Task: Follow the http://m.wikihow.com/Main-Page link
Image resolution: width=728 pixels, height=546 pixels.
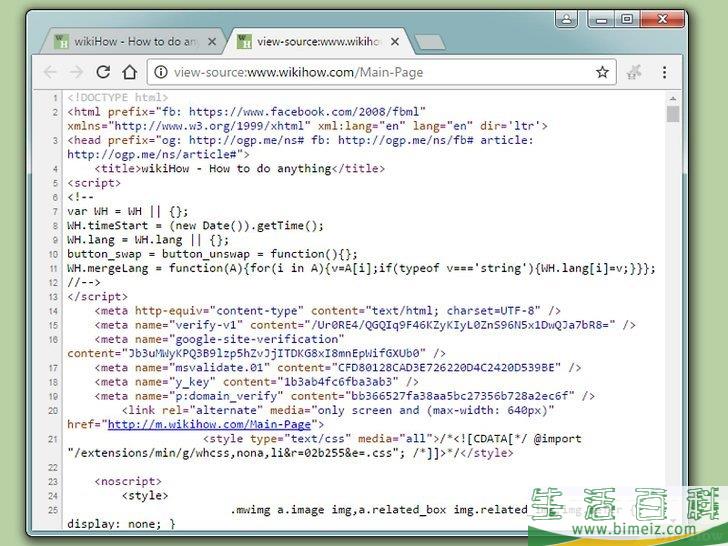Action: (209, 424)
